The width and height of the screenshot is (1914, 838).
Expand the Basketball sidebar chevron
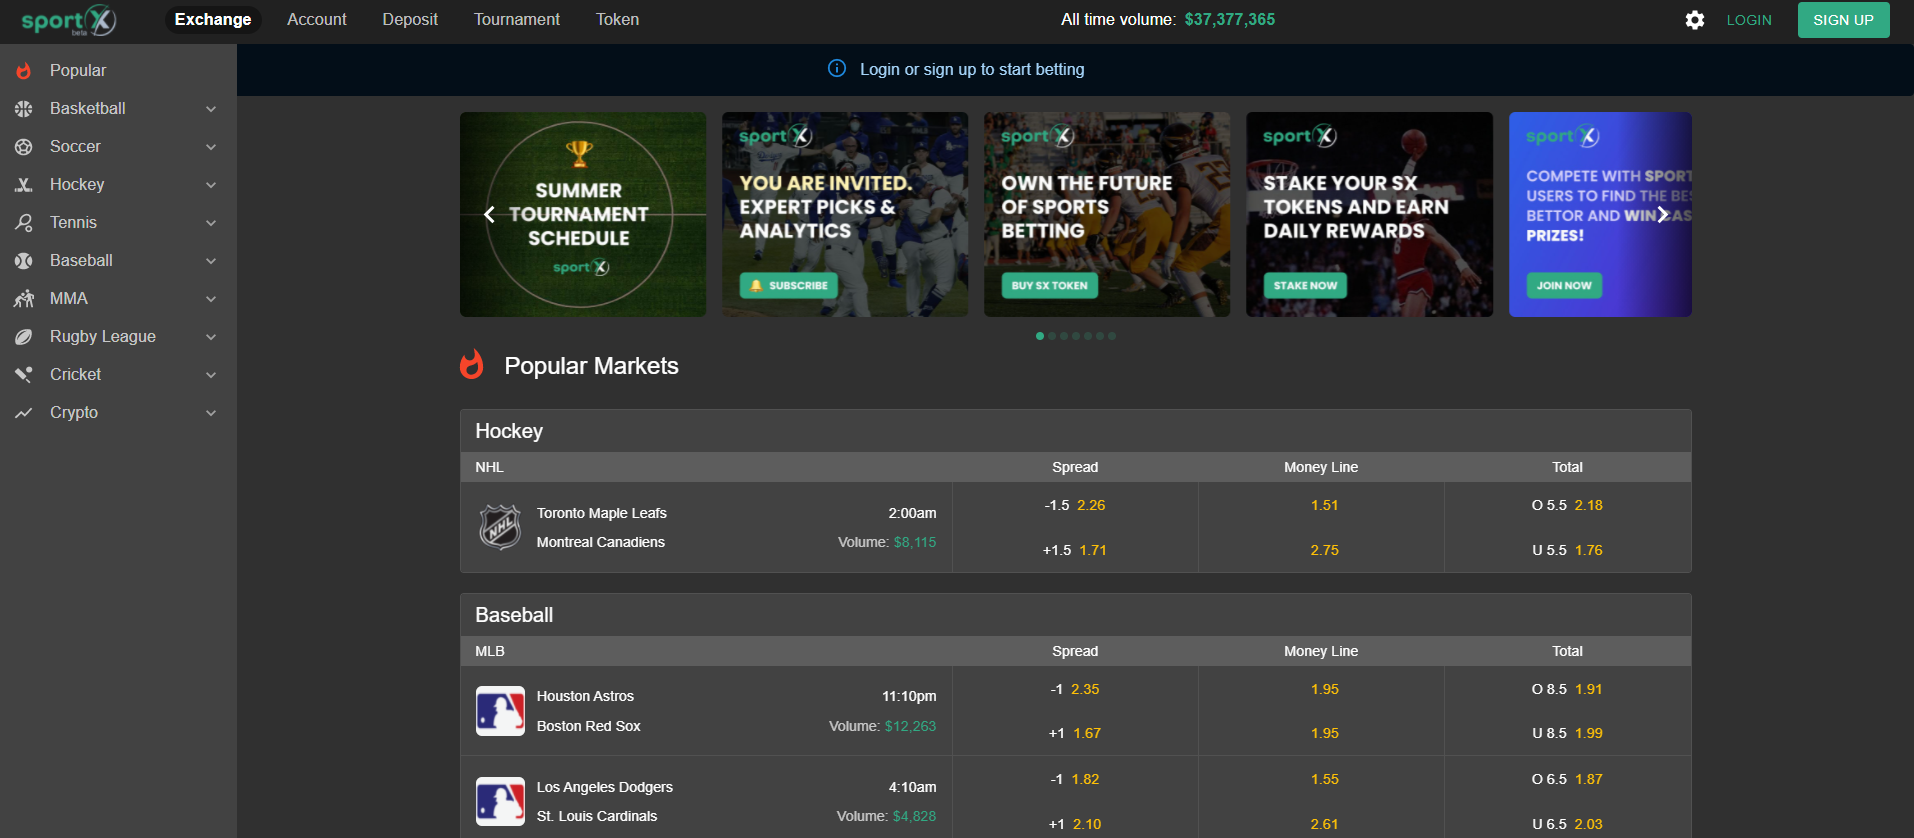click(211, 109)
